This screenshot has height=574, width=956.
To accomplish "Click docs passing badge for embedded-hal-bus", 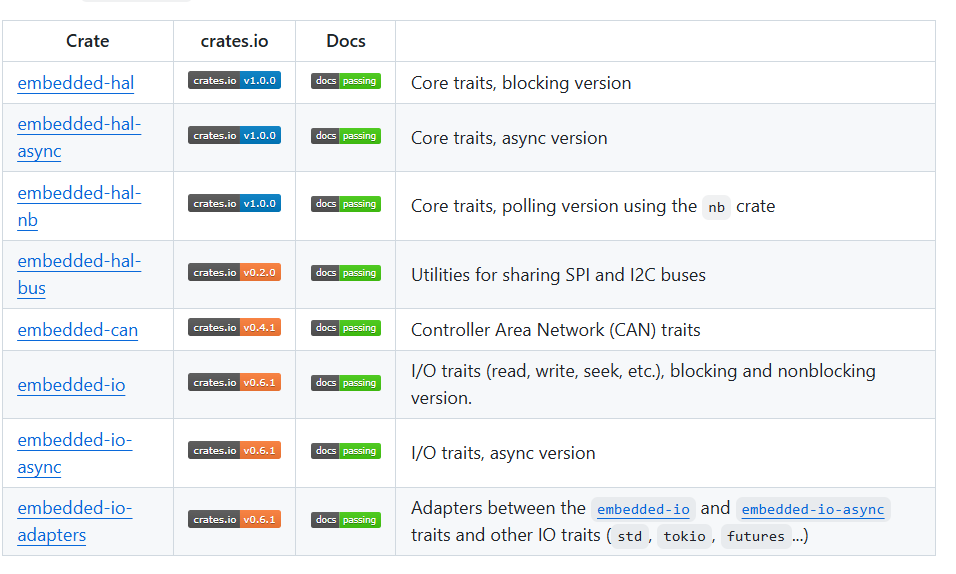I will tap(346, 273).
